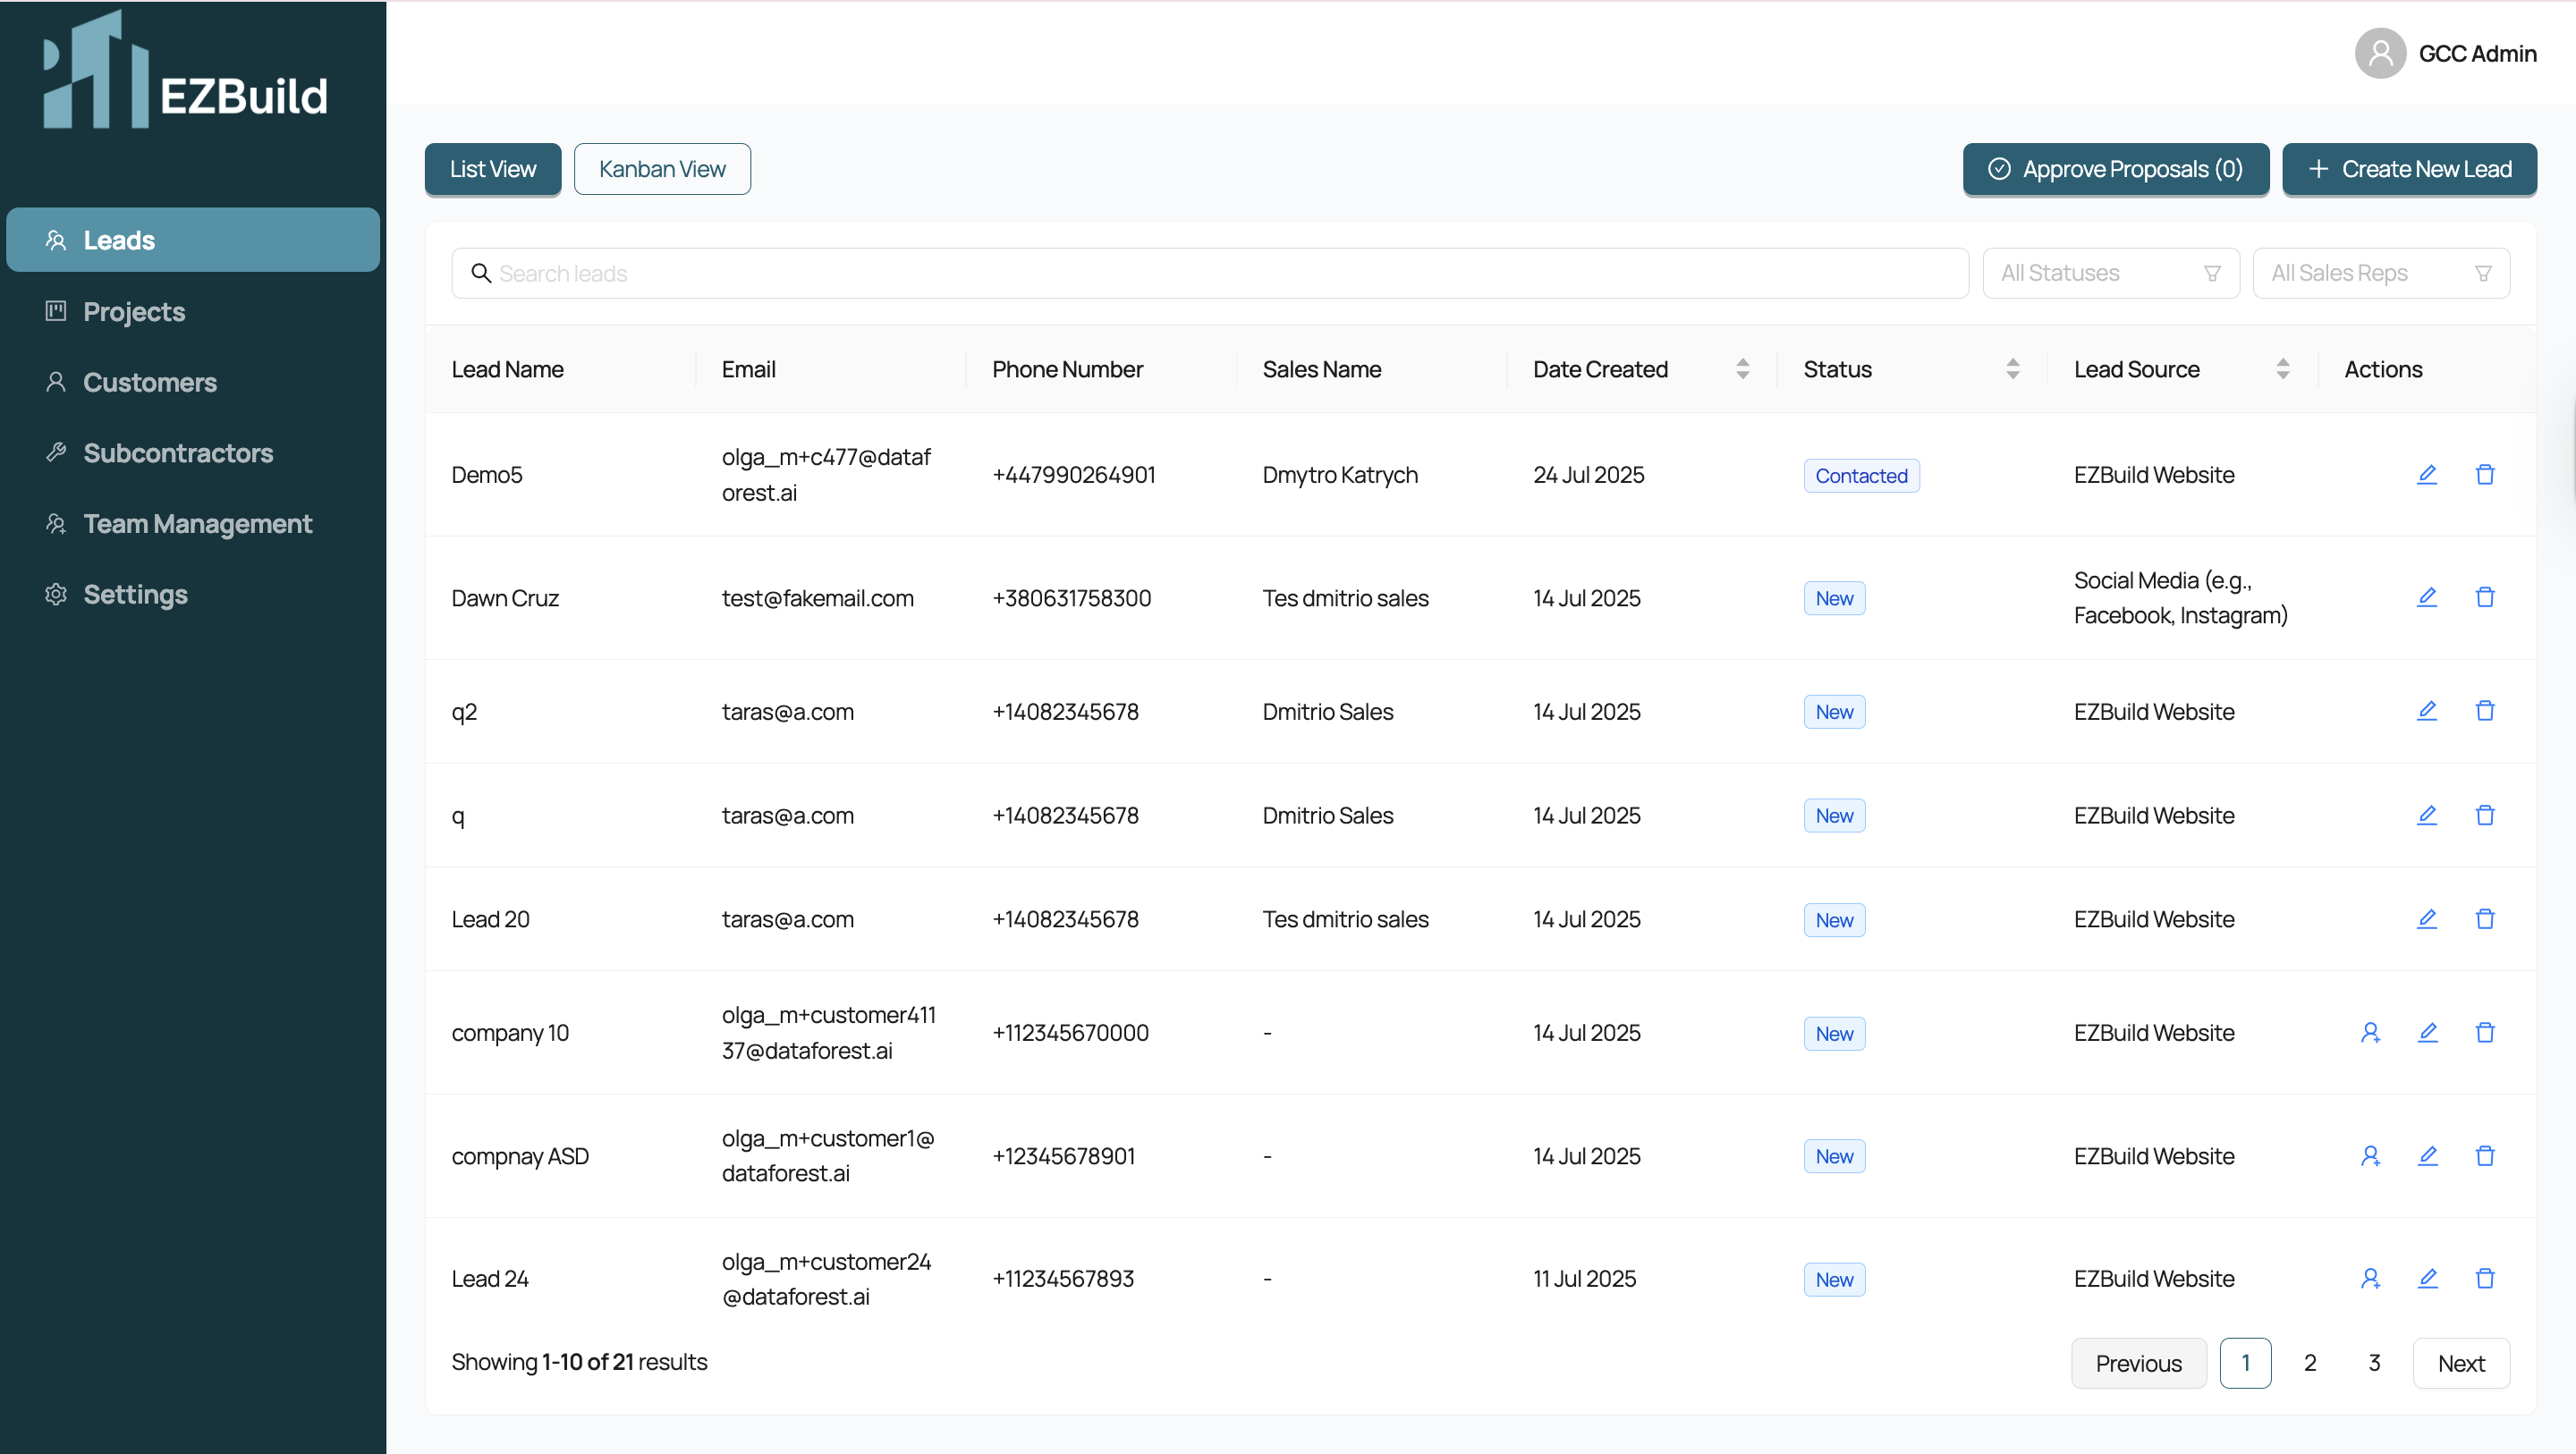Open Leads in the sidebar
This screenshot has width=2576, height=1454.
(x=193, y=240)
